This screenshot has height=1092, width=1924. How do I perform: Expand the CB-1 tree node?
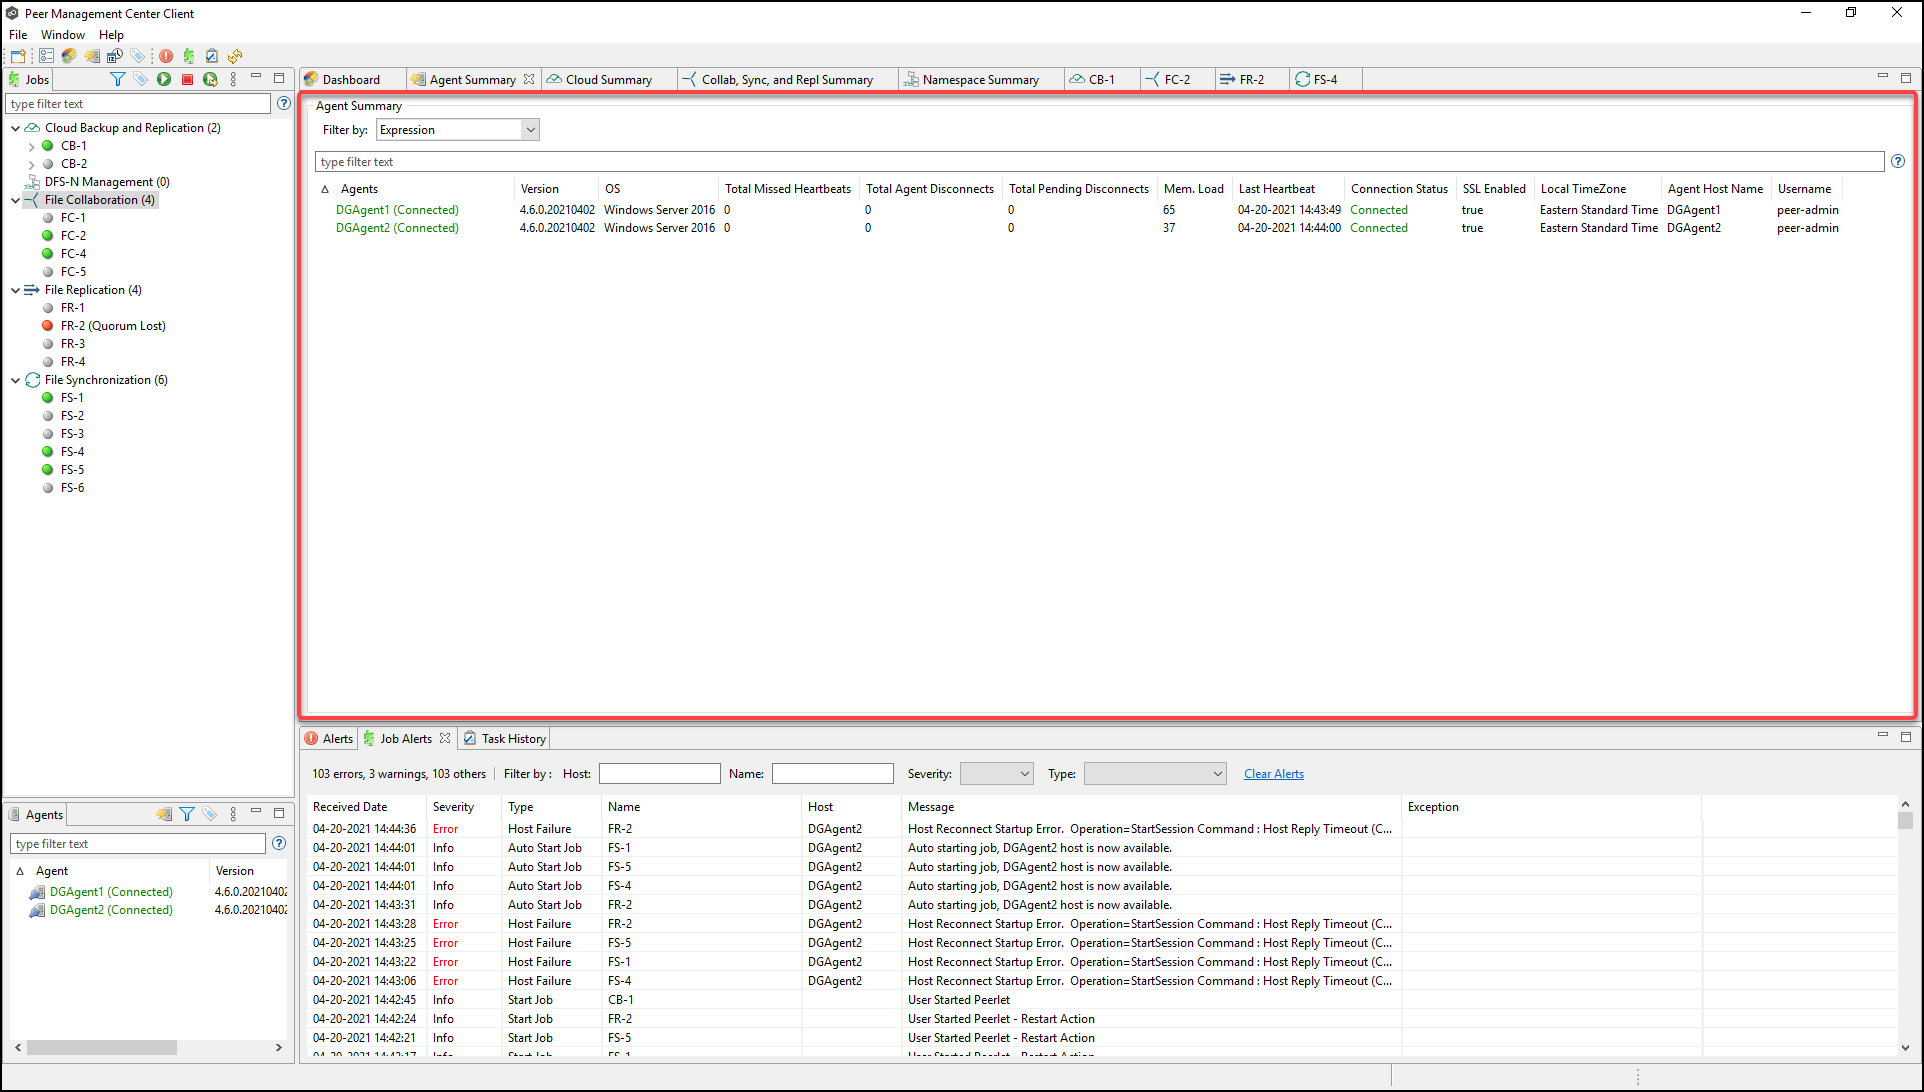32,146
